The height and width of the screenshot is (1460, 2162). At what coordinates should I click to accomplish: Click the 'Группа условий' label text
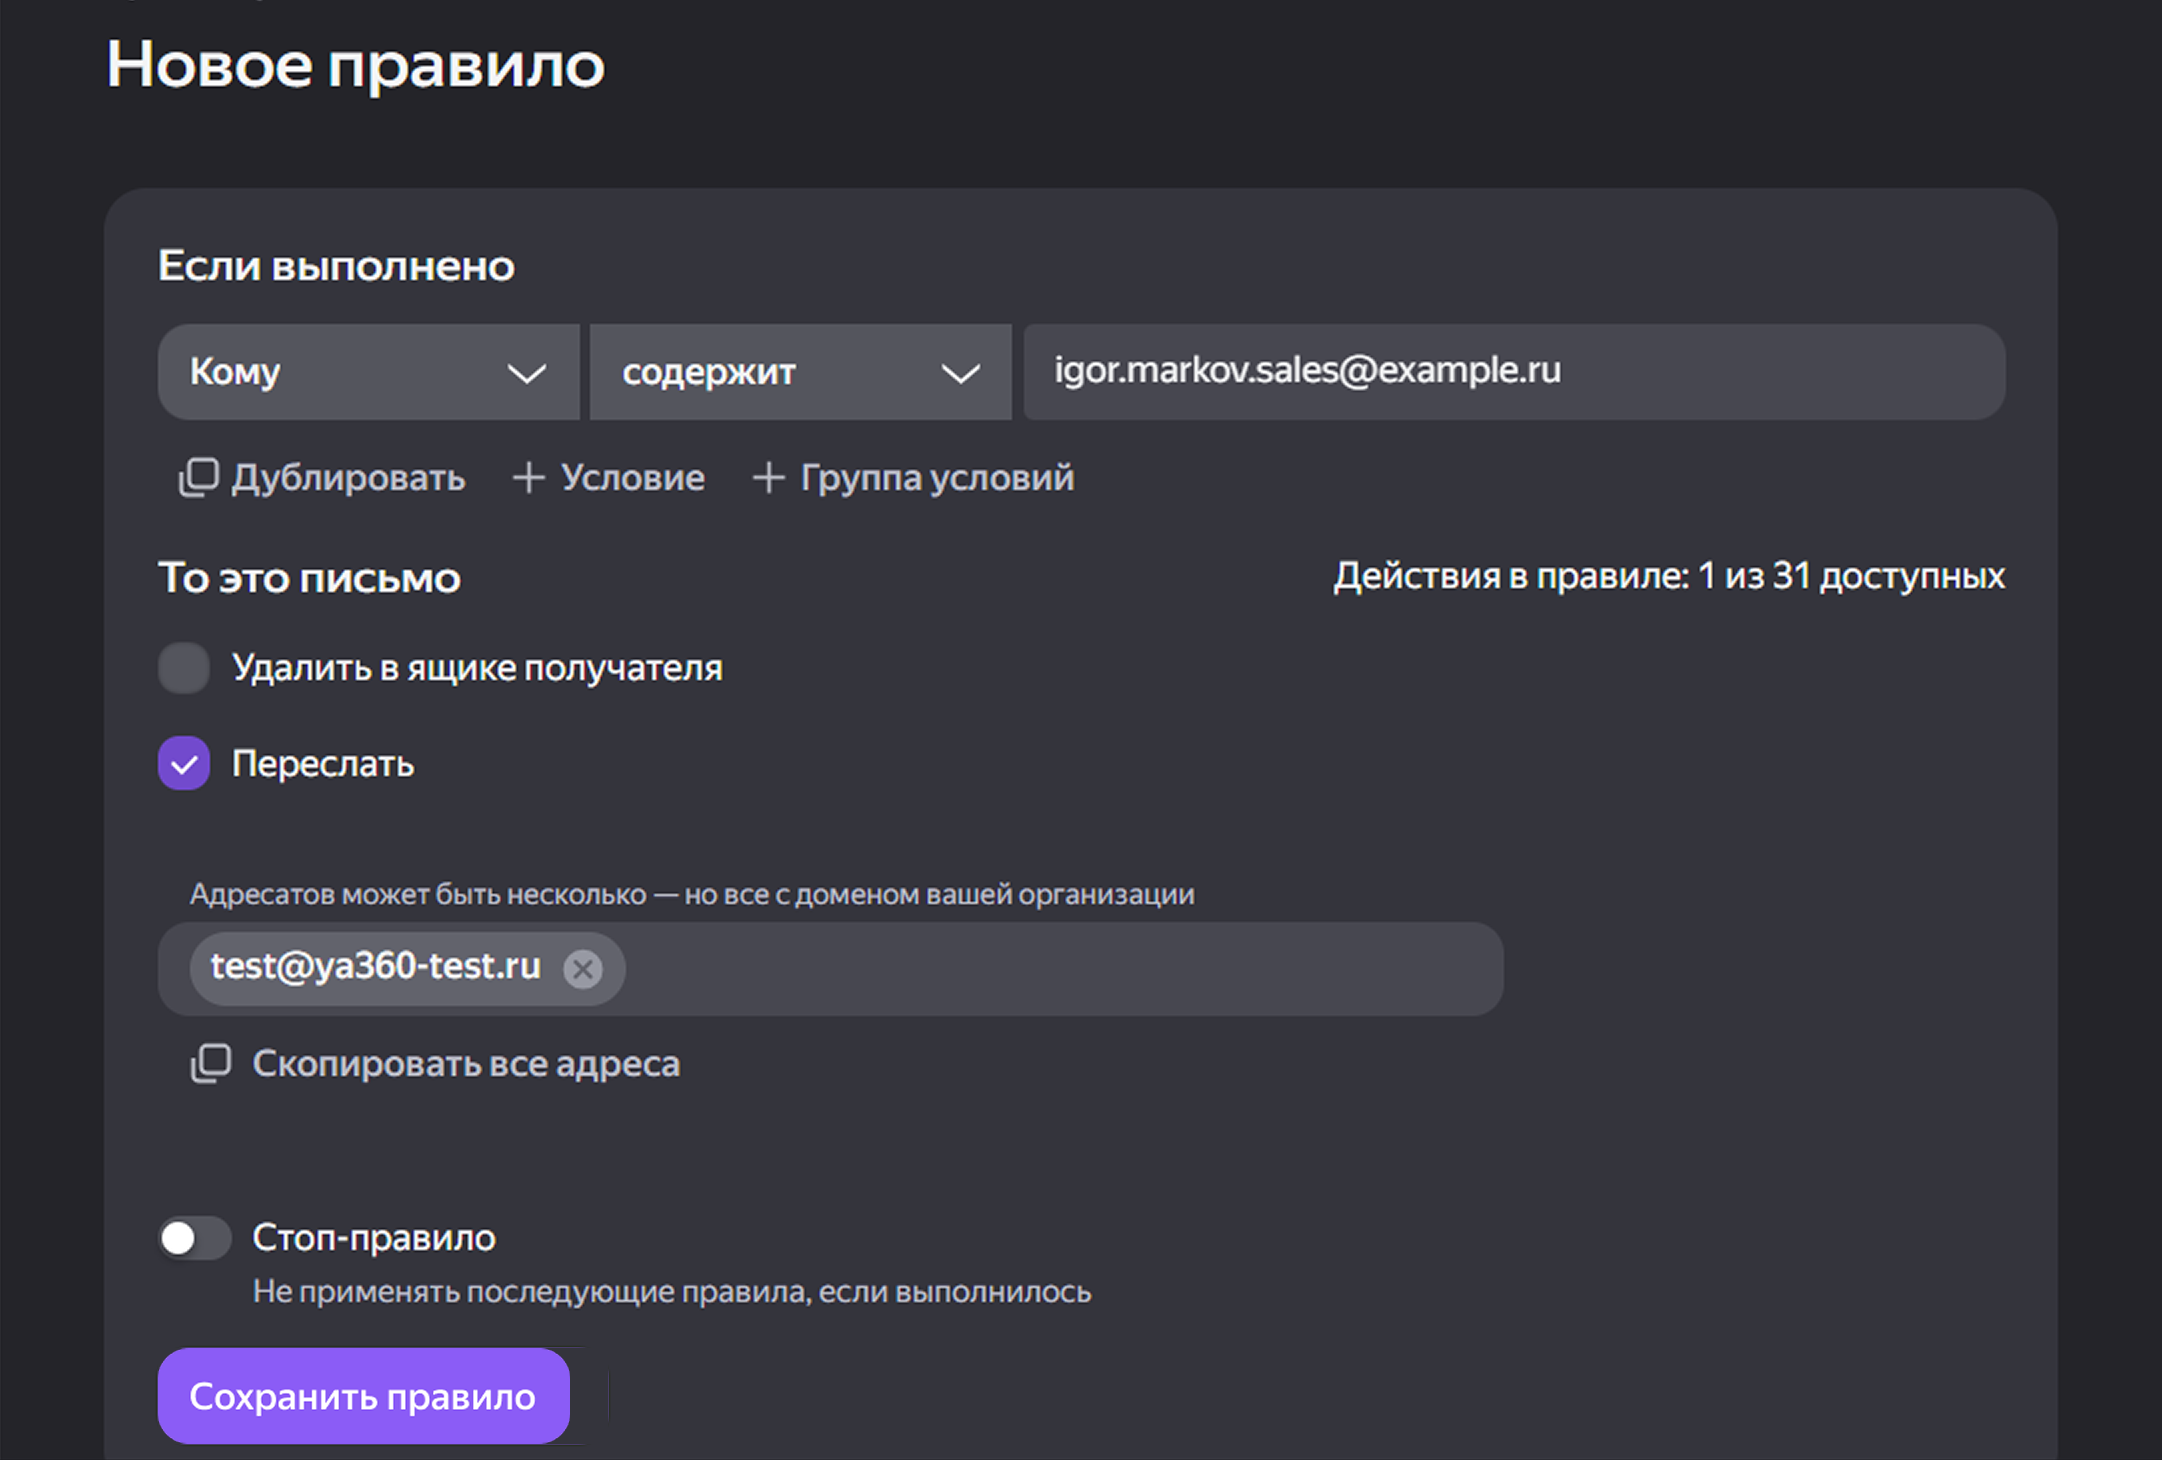click(937, 478)
